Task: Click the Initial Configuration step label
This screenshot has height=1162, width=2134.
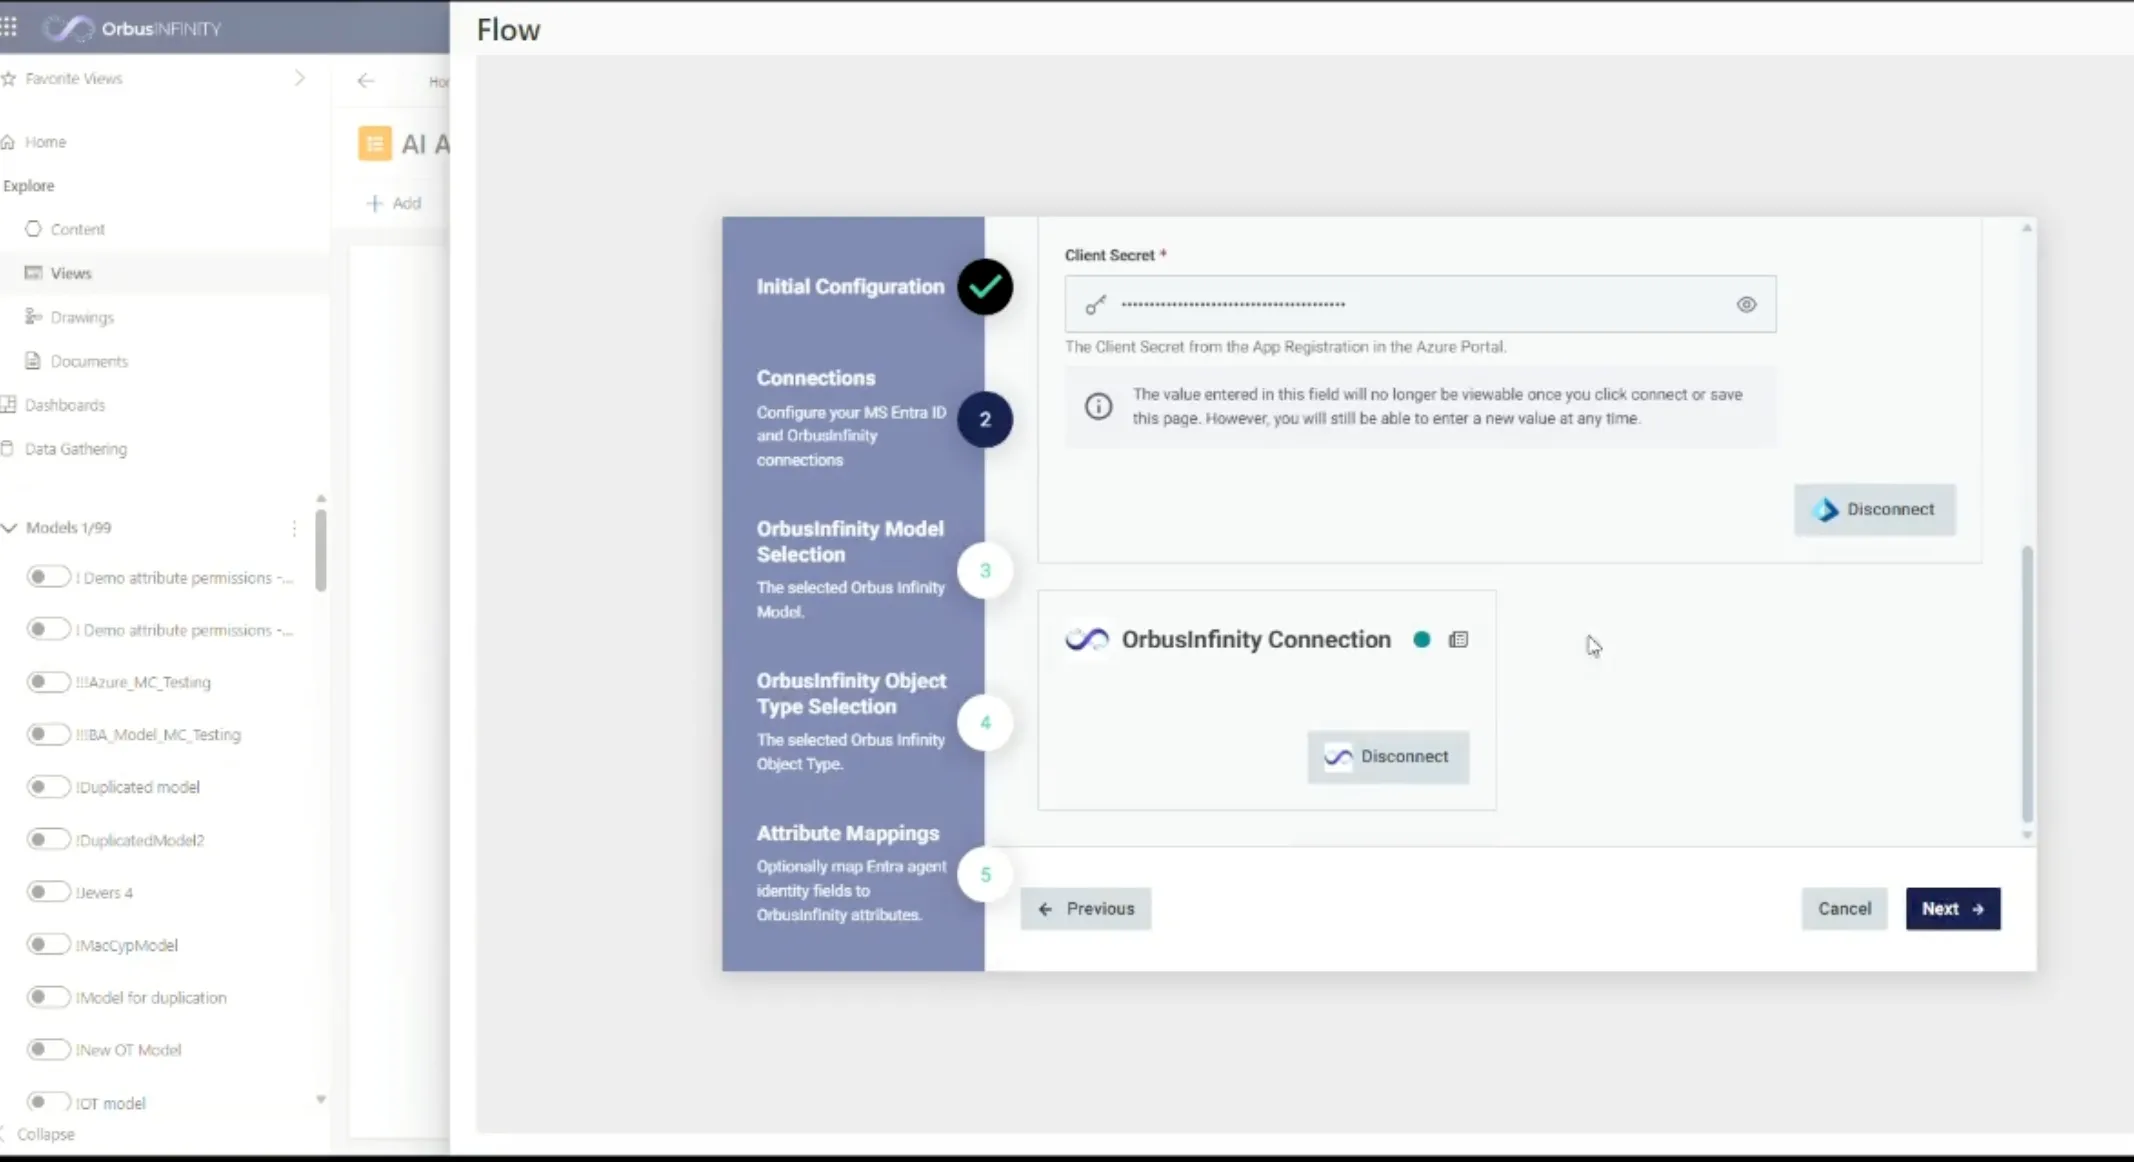Action: coord(850,287)
